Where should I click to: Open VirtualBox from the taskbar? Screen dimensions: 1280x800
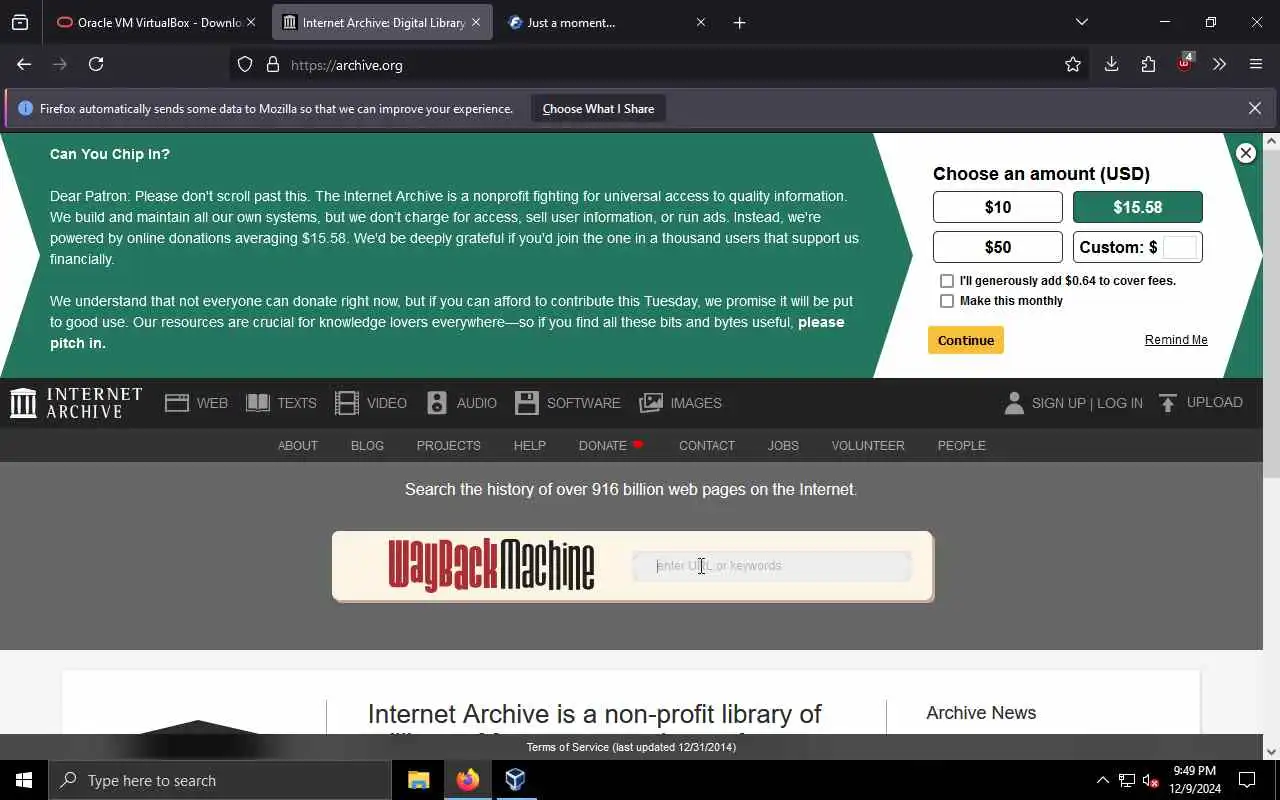click(516, 780)
